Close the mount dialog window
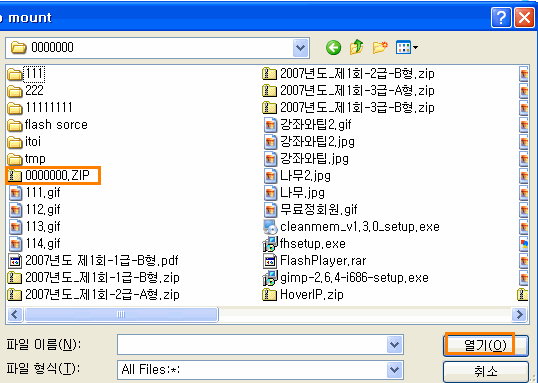Viewport: 538px width, 383px height. pos(524,17)
